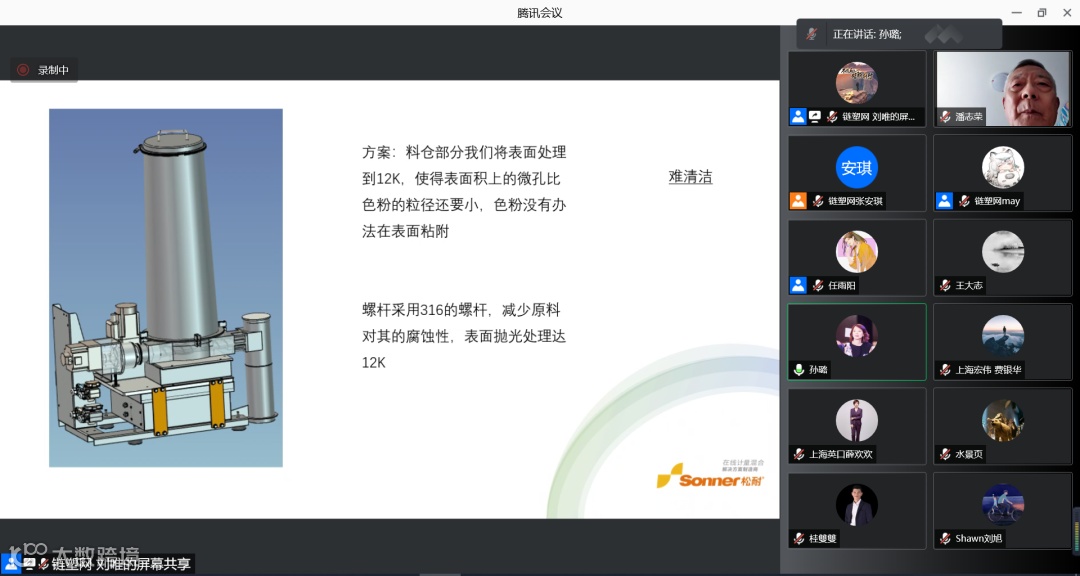Click the muted mic icon next to 链塑网张安琪

tap(818, 200)
